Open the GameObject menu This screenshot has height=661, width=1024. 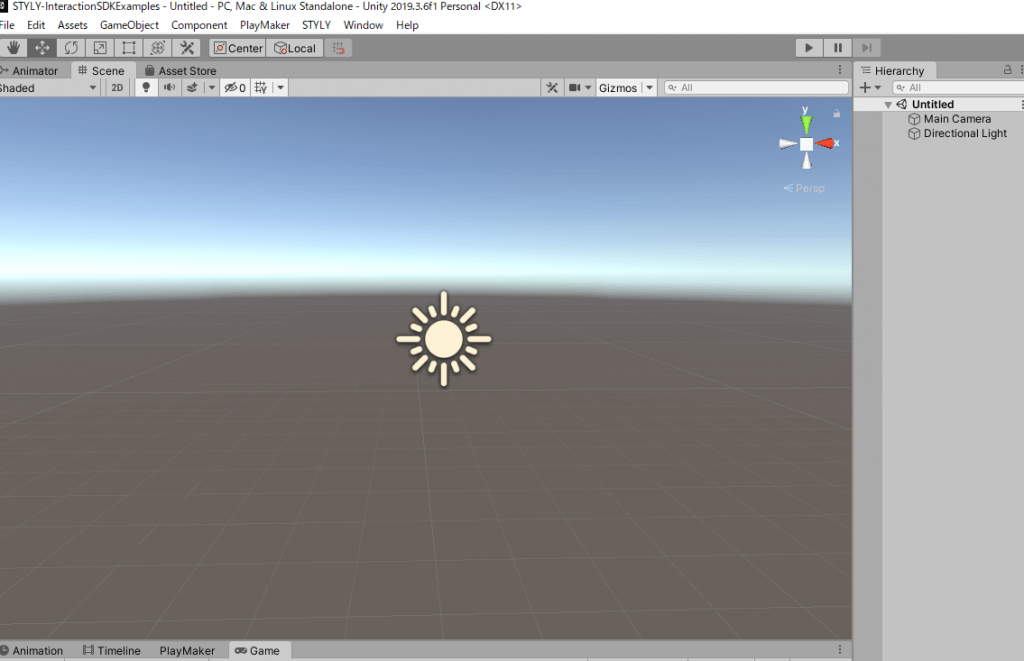coord(129,25)
